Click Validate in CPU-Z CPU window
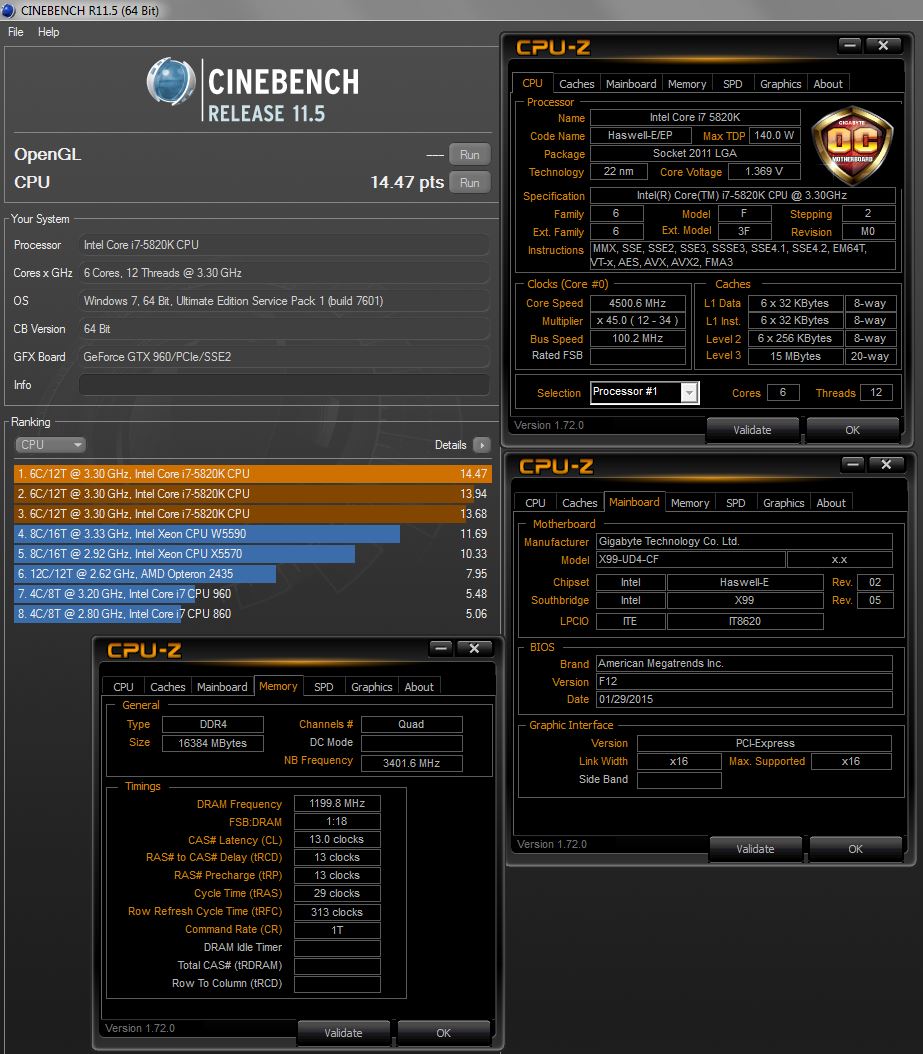923x1054 pixels. (752, 430)
